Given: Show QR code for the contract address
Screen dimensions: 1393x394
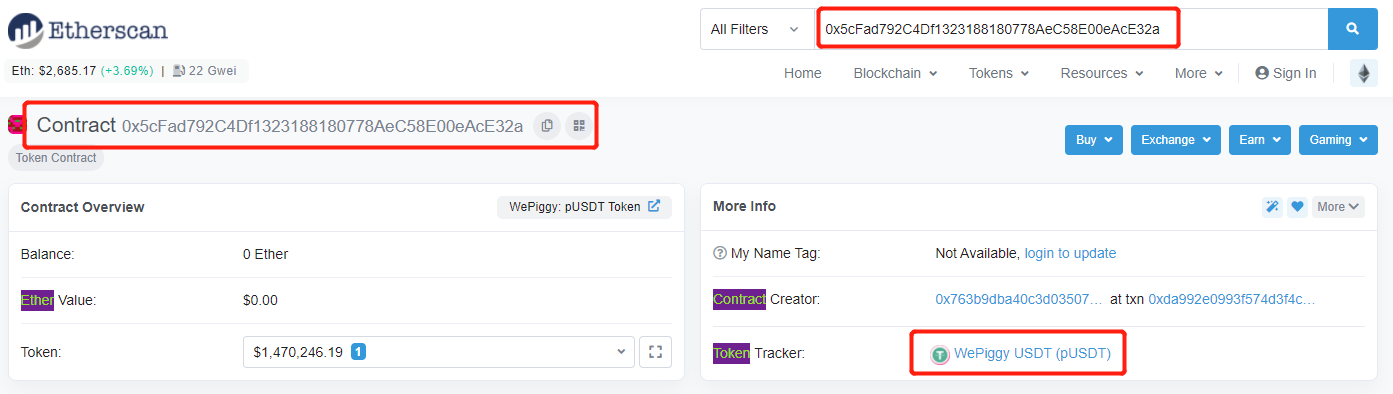Looking at the screenshot, I should point(578,125).
